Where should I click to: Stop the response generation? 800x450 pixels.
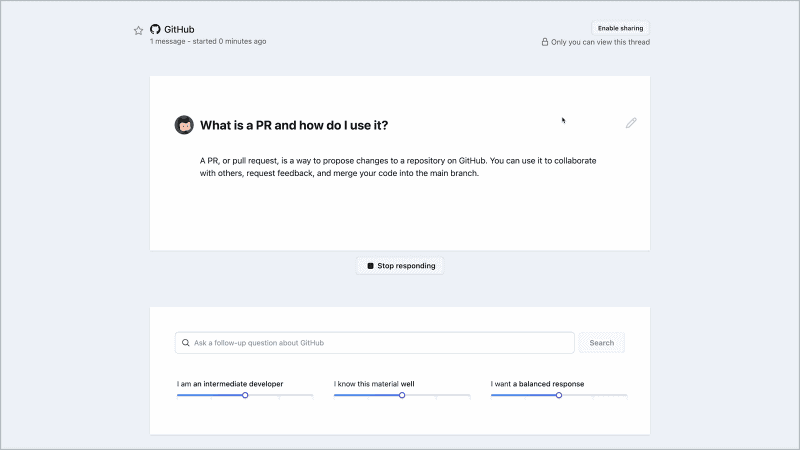pyautogui.click(x=401, y=266)
